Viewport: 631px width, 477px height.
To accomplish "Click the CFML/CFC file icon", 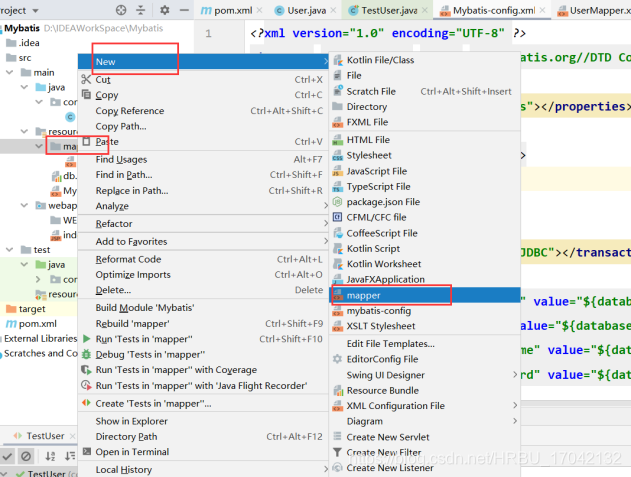I will [x=338, y=217].
